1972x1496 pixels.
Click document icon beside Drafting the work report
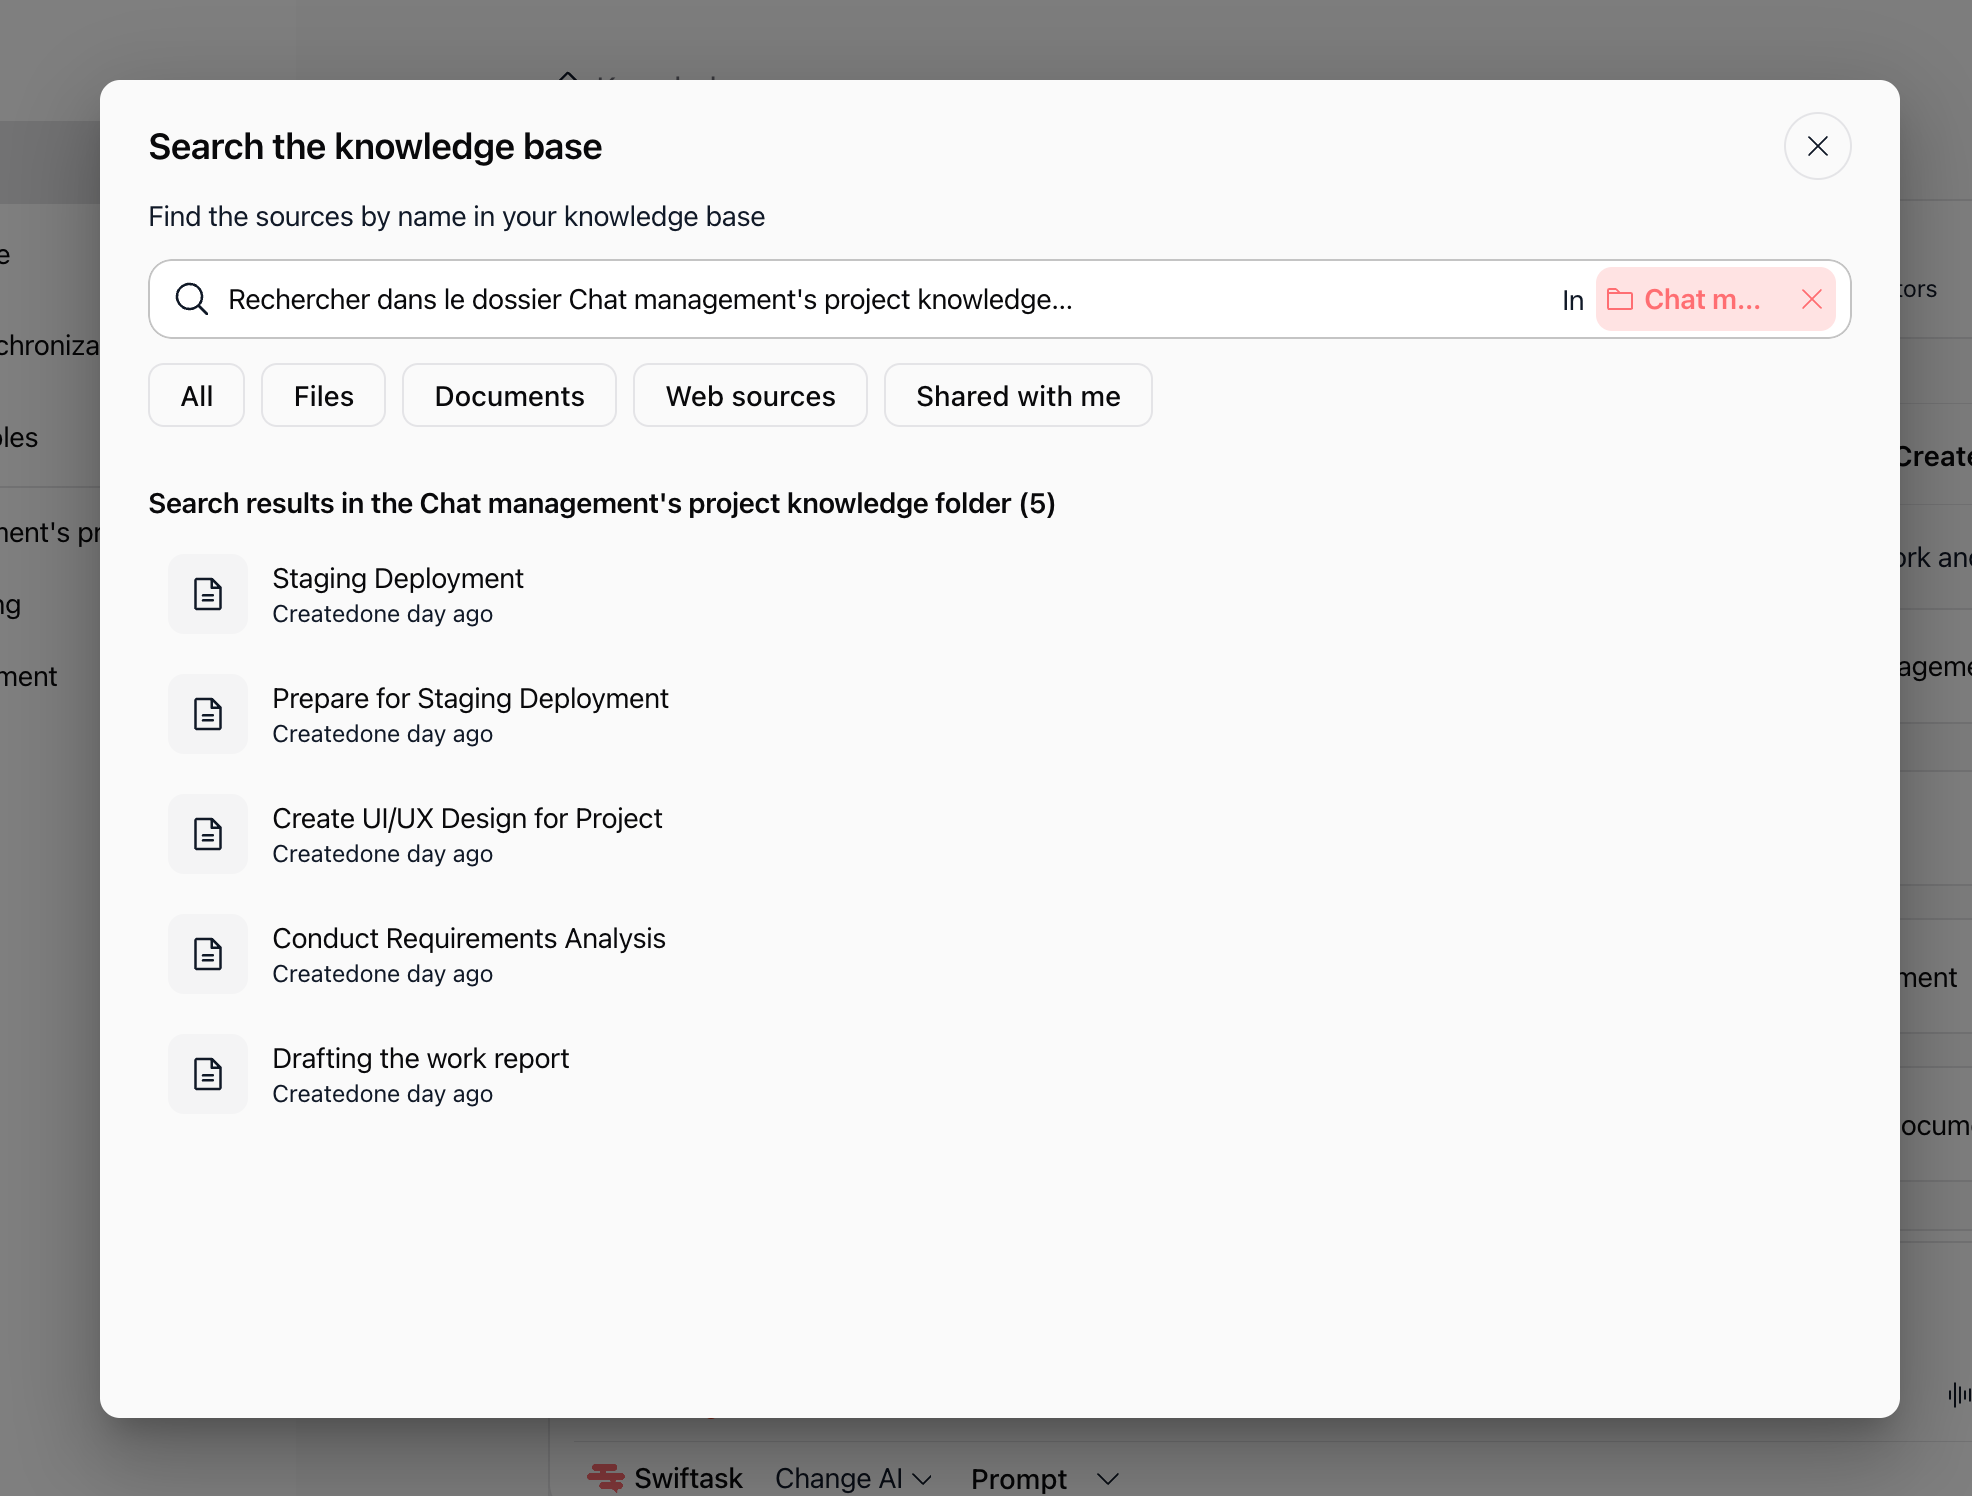click(208, 1074)
